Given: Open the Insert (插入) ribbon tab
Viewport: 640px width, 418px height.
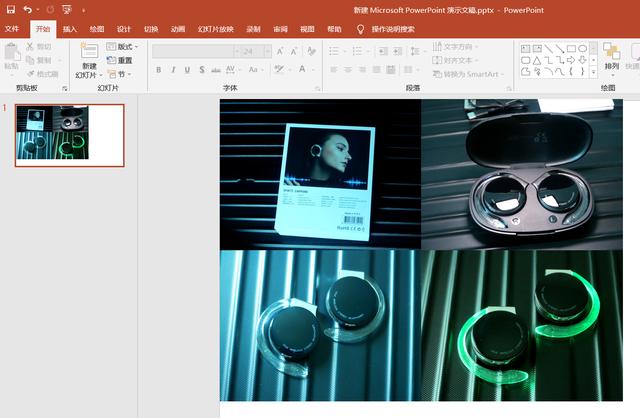Looking at the screenshot, I should [70, 29].
